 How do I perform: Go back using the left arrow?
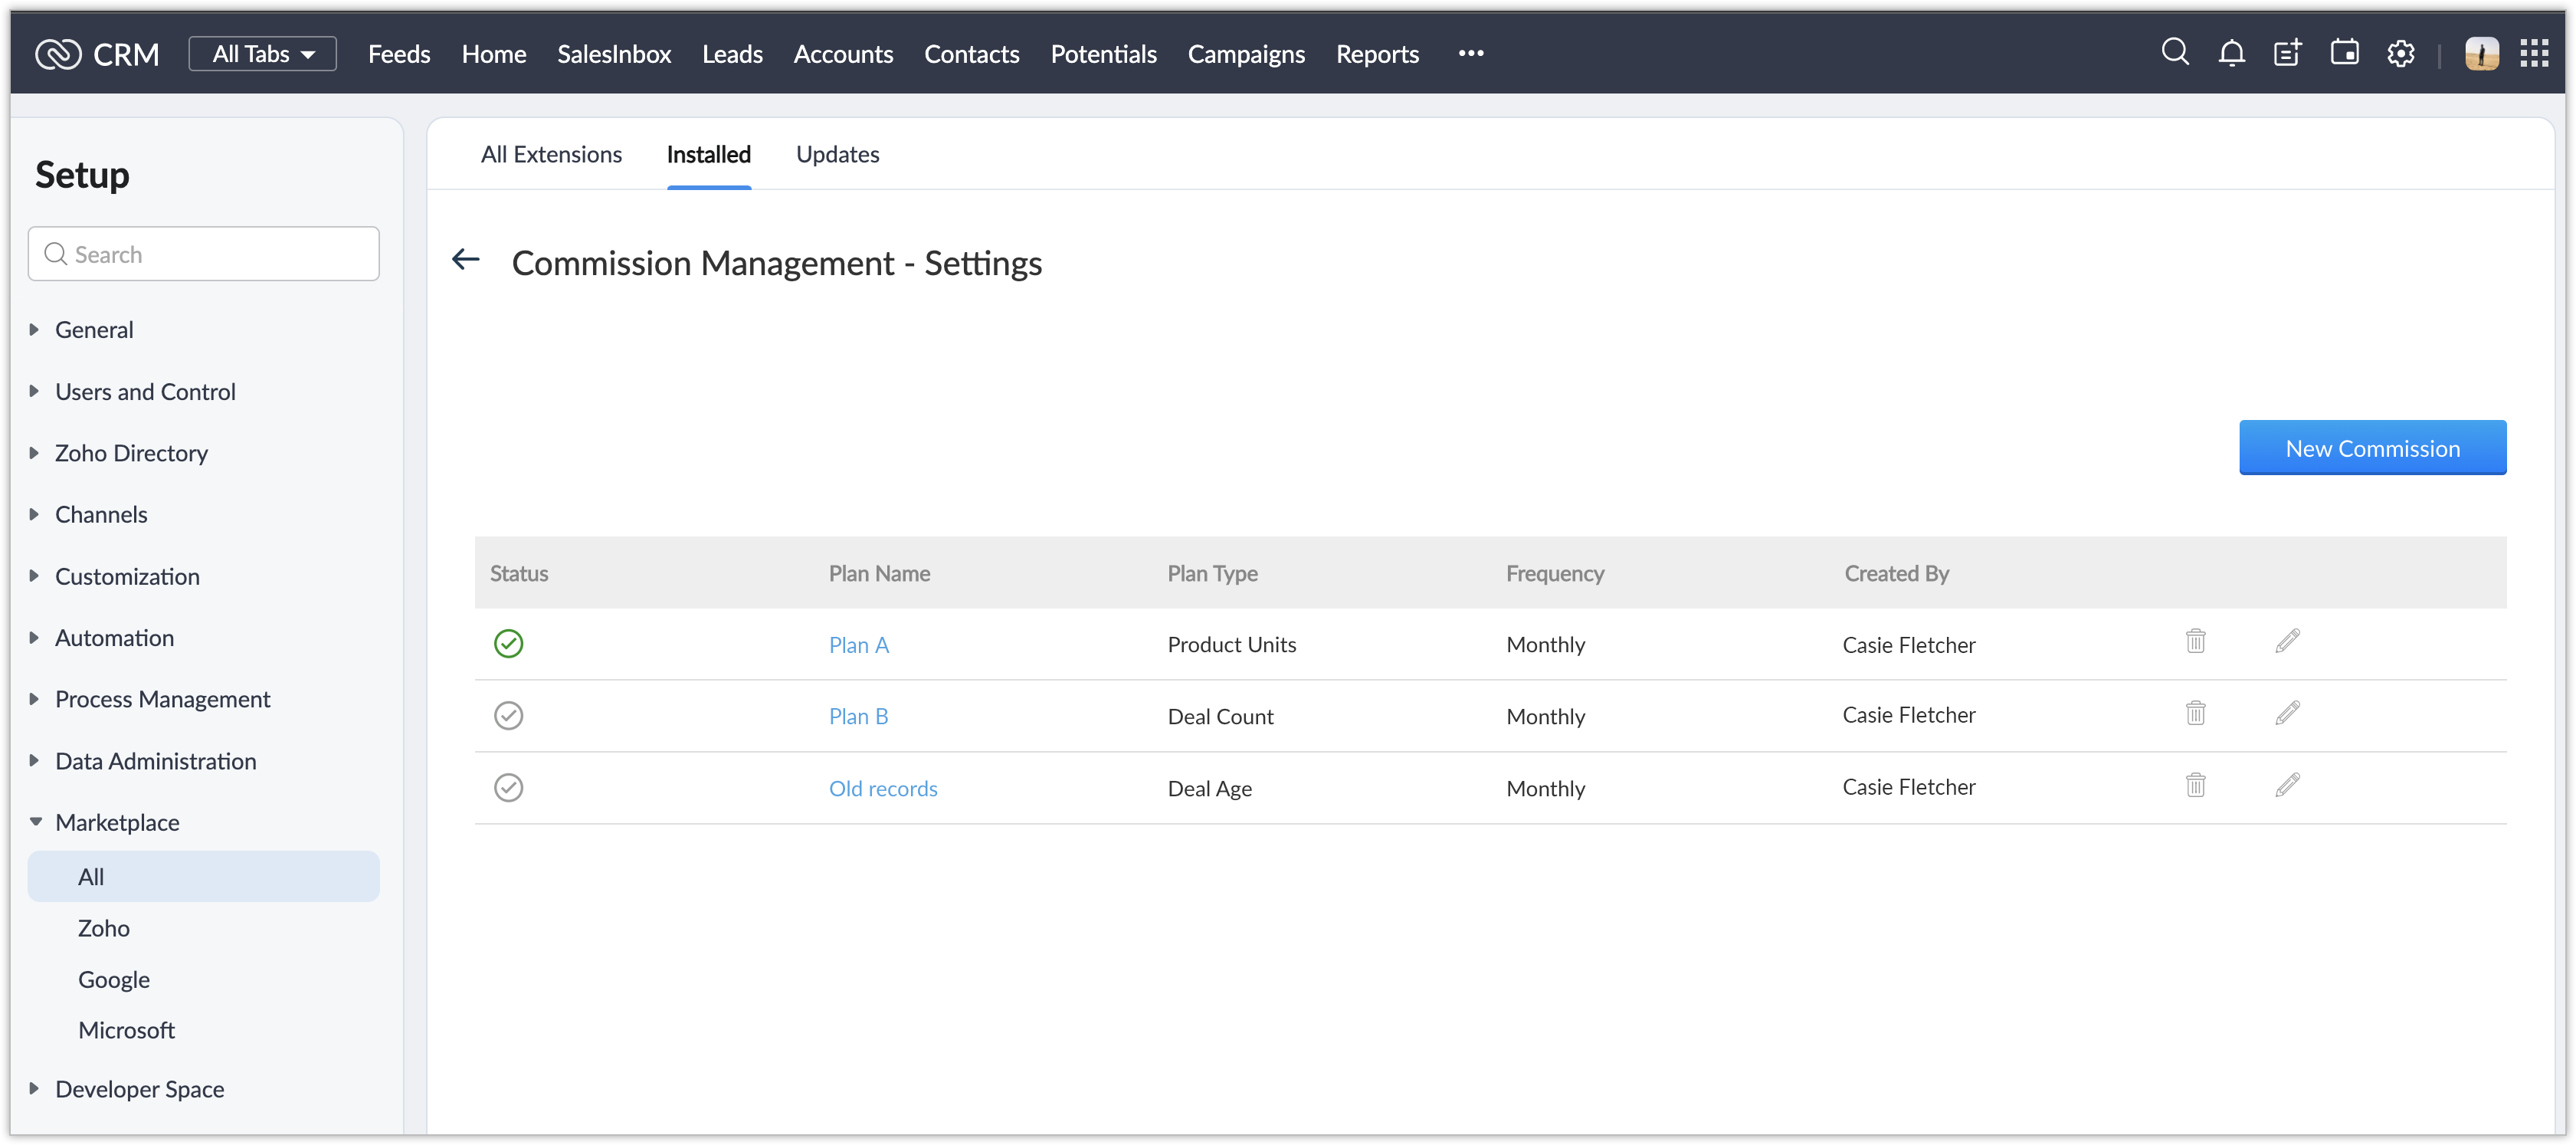[x=466, y=260]
